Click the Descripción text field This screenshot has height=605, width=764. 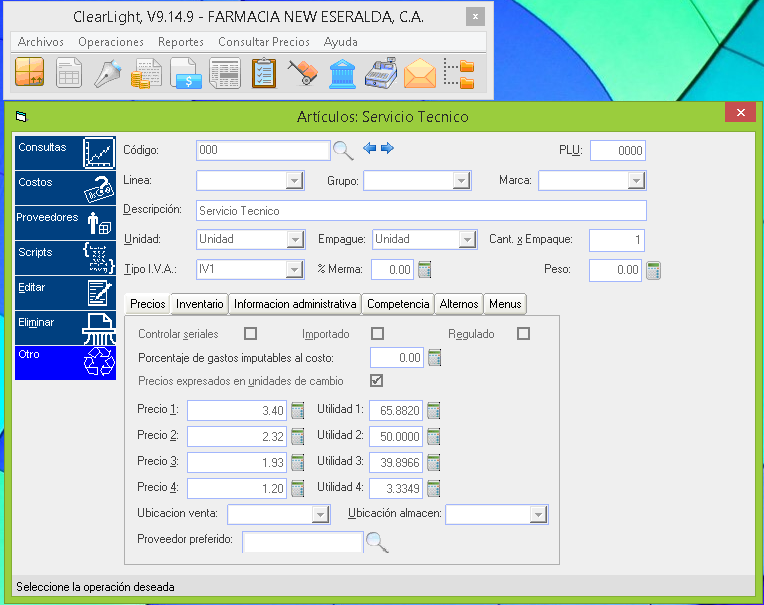[421, 211]
